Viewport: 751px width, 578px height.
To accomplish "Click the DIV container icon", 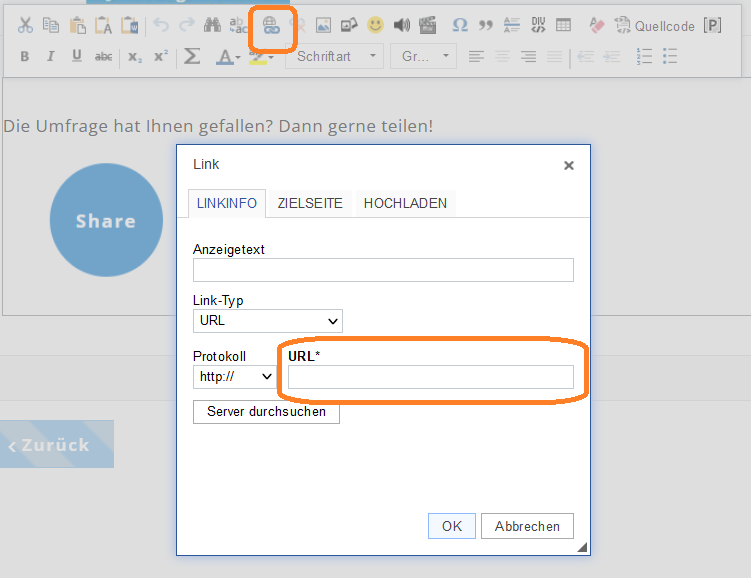I will [538, 25].
